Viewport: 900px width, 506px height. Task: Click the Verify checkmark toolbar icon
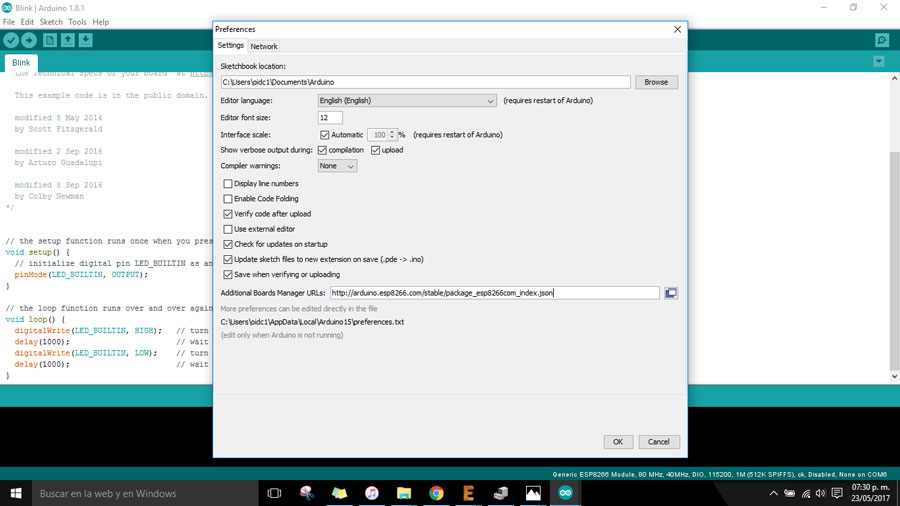[x=11, y=40]
